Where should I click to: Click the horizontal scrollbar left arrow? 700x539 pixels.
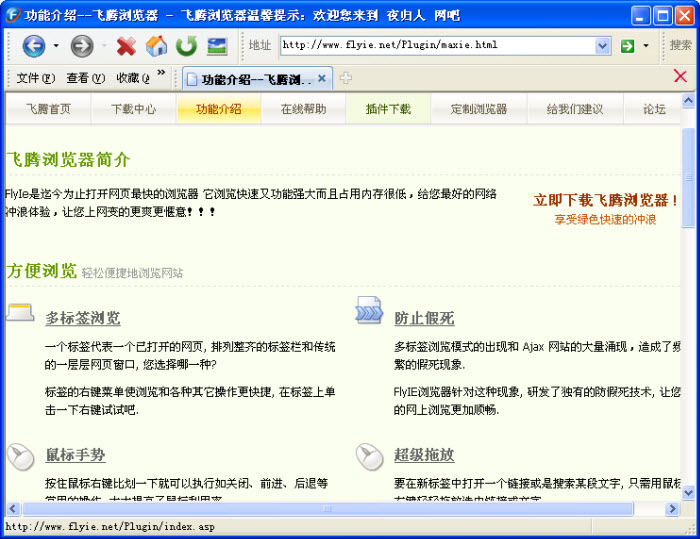coord(12,508)
